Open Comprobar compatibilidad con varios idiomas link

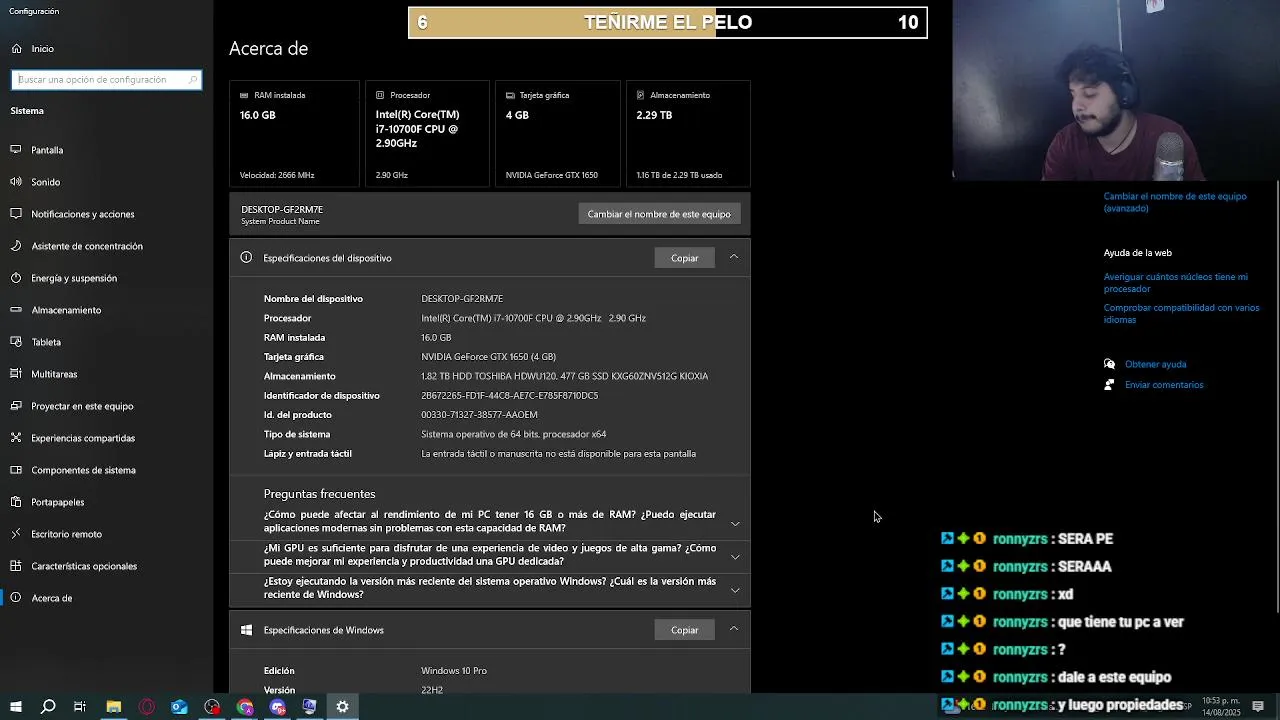(x=1181, y=314)
